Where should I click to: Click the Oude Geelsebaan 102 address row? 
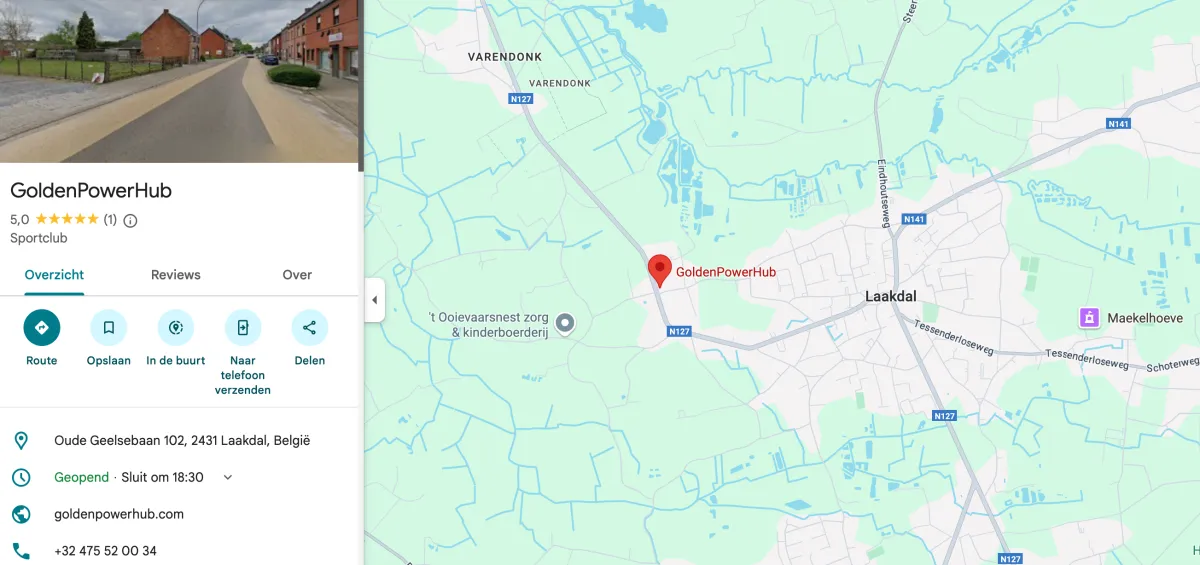click(179, 440)
